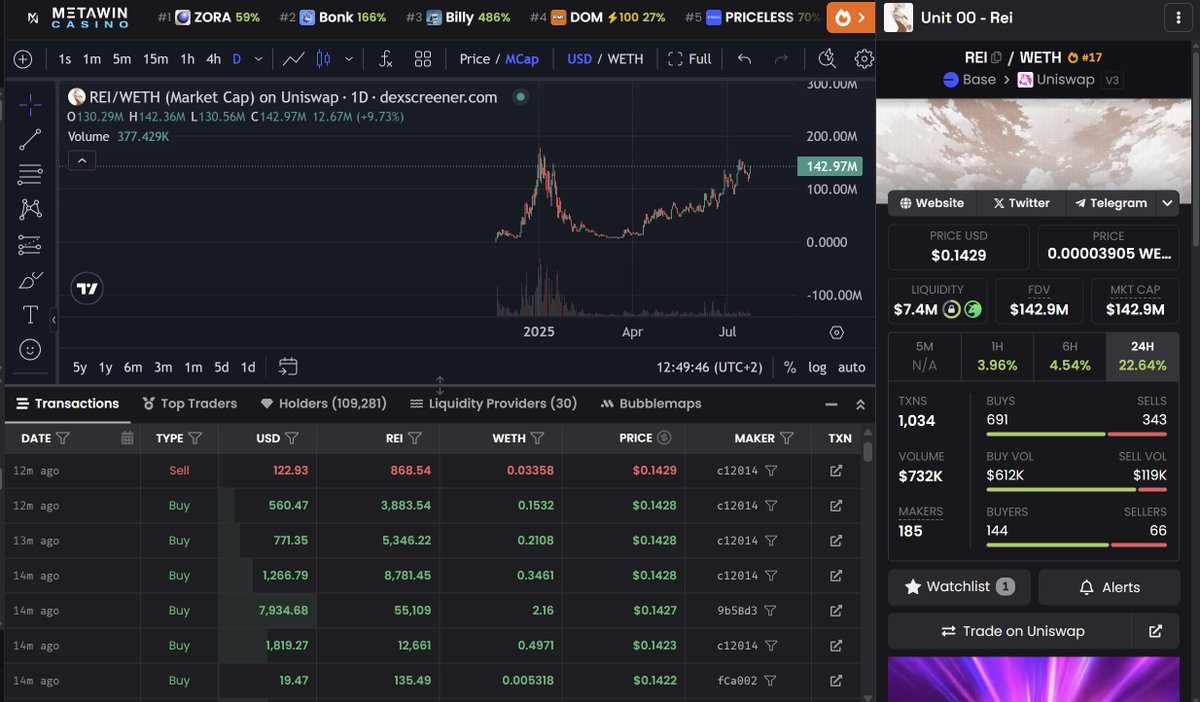This screenshot has width=1200, height=702.
Task: Set chart range to 1y
Action: tap(105, 367)
